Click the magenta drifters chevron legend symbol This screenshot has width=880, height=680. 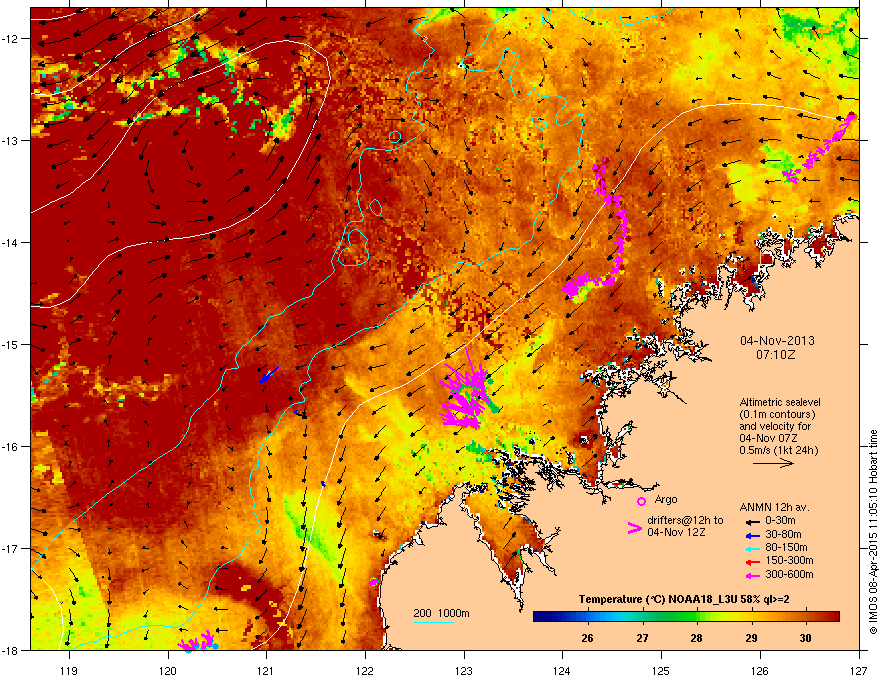(634, 527)
